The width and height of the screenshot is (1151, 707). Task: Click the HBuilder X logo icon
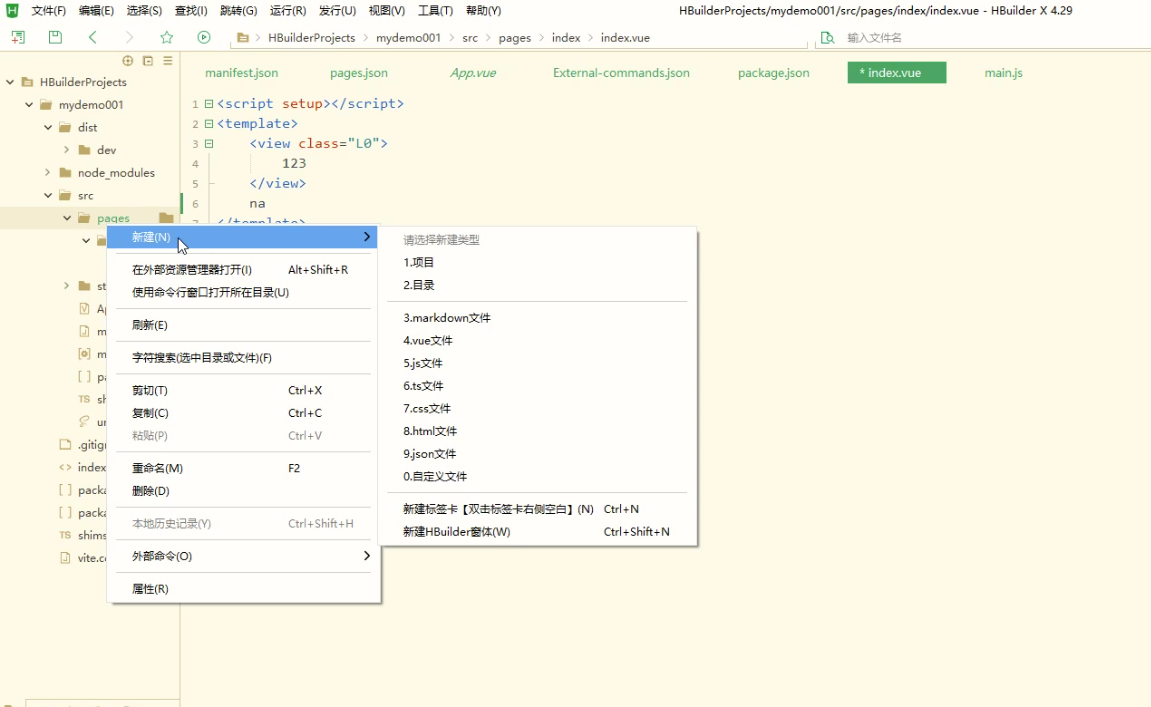tap(12, 10)
